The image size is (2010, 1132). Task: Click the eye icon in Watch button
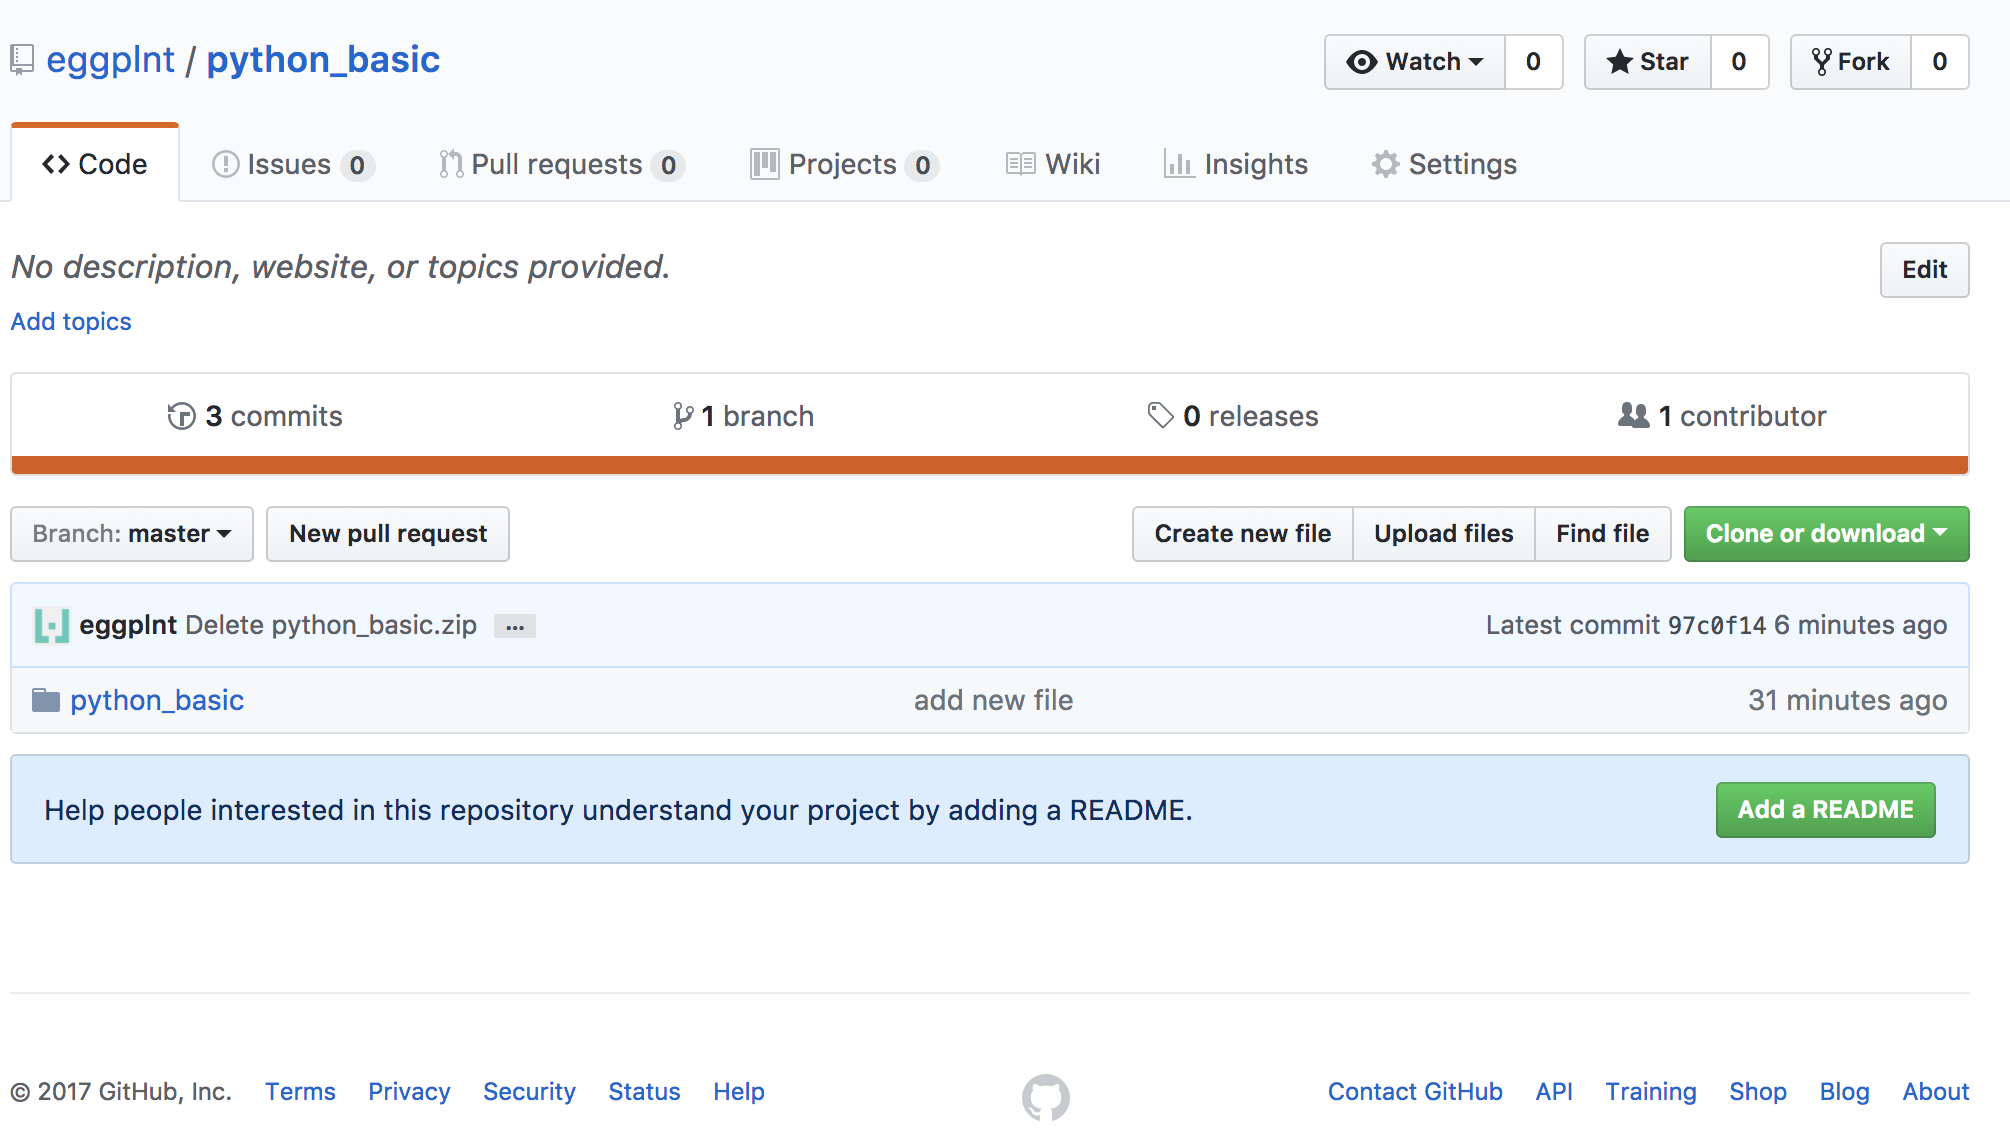coord(1362,62)
